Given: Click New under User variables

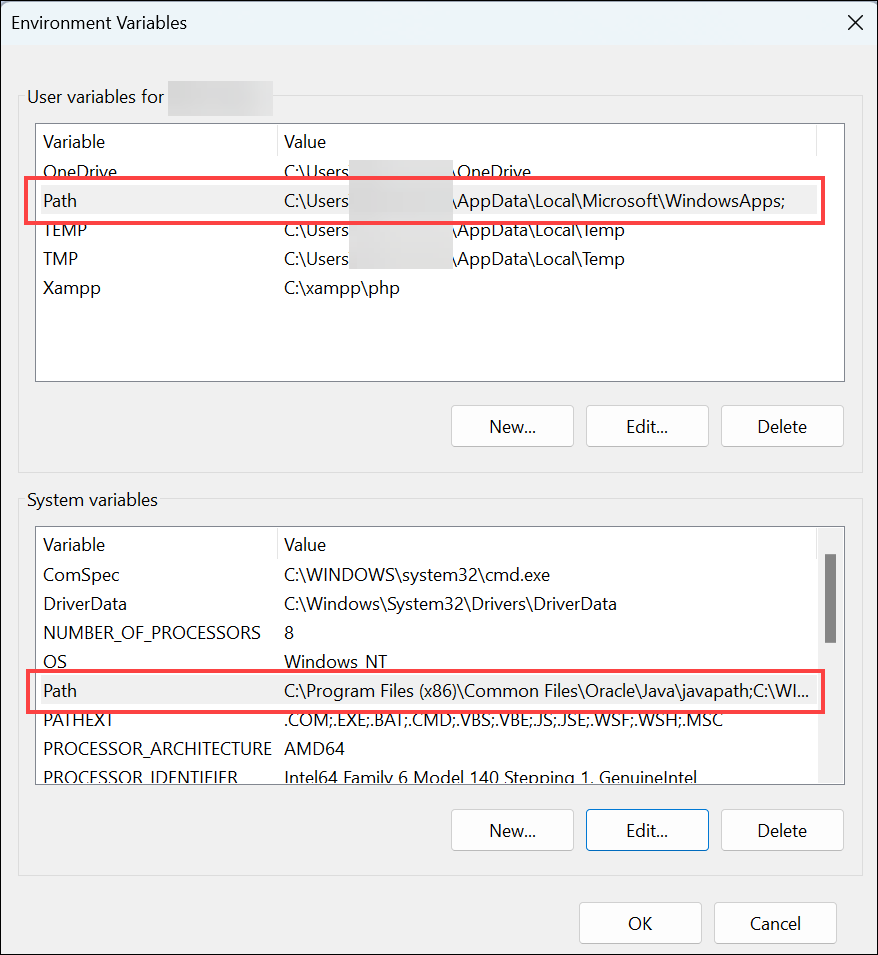Looking at the screenshot, I should (x=512, y=426).
